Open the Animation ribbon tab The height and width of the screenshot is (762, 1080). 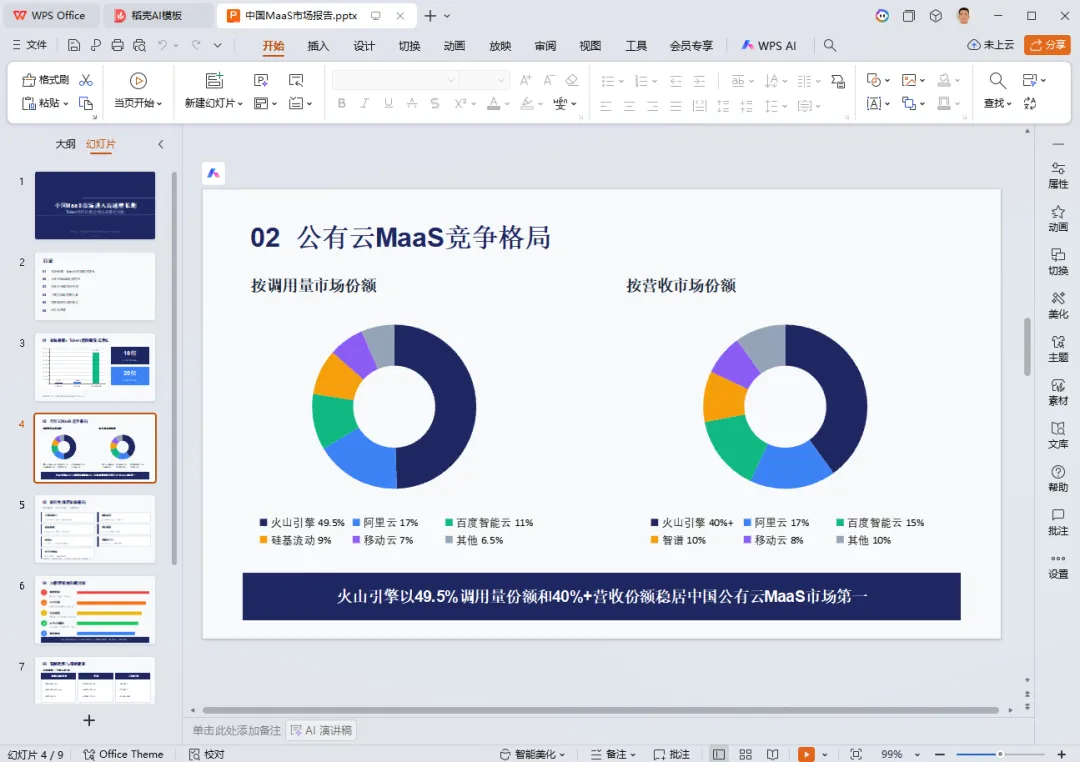click(454, 45)
